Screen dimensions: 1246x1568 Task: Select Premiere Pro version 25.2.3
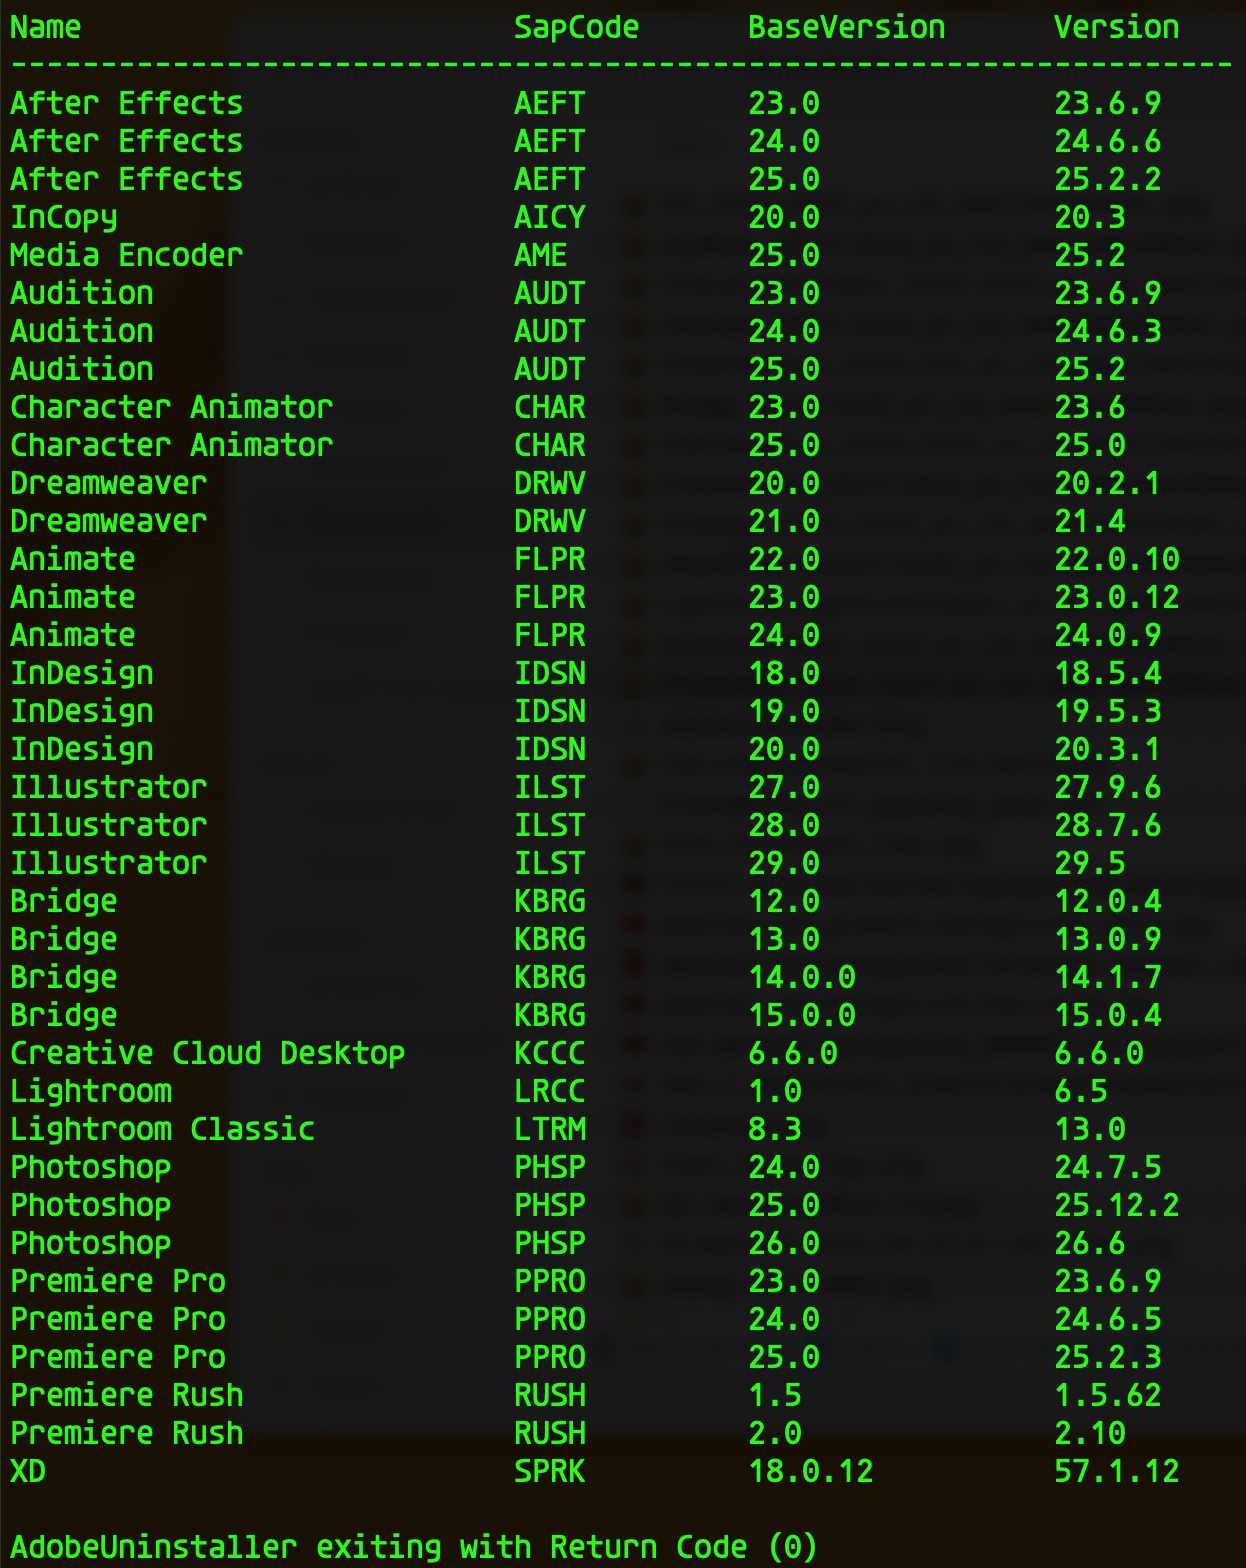click(1107, 1357)
